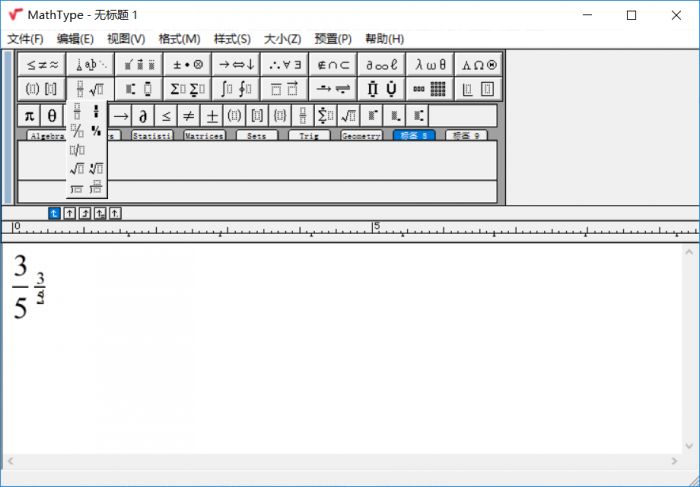Open relational symbols palette
The height and width of the screenshot is (487, 700).
(42, 65)
